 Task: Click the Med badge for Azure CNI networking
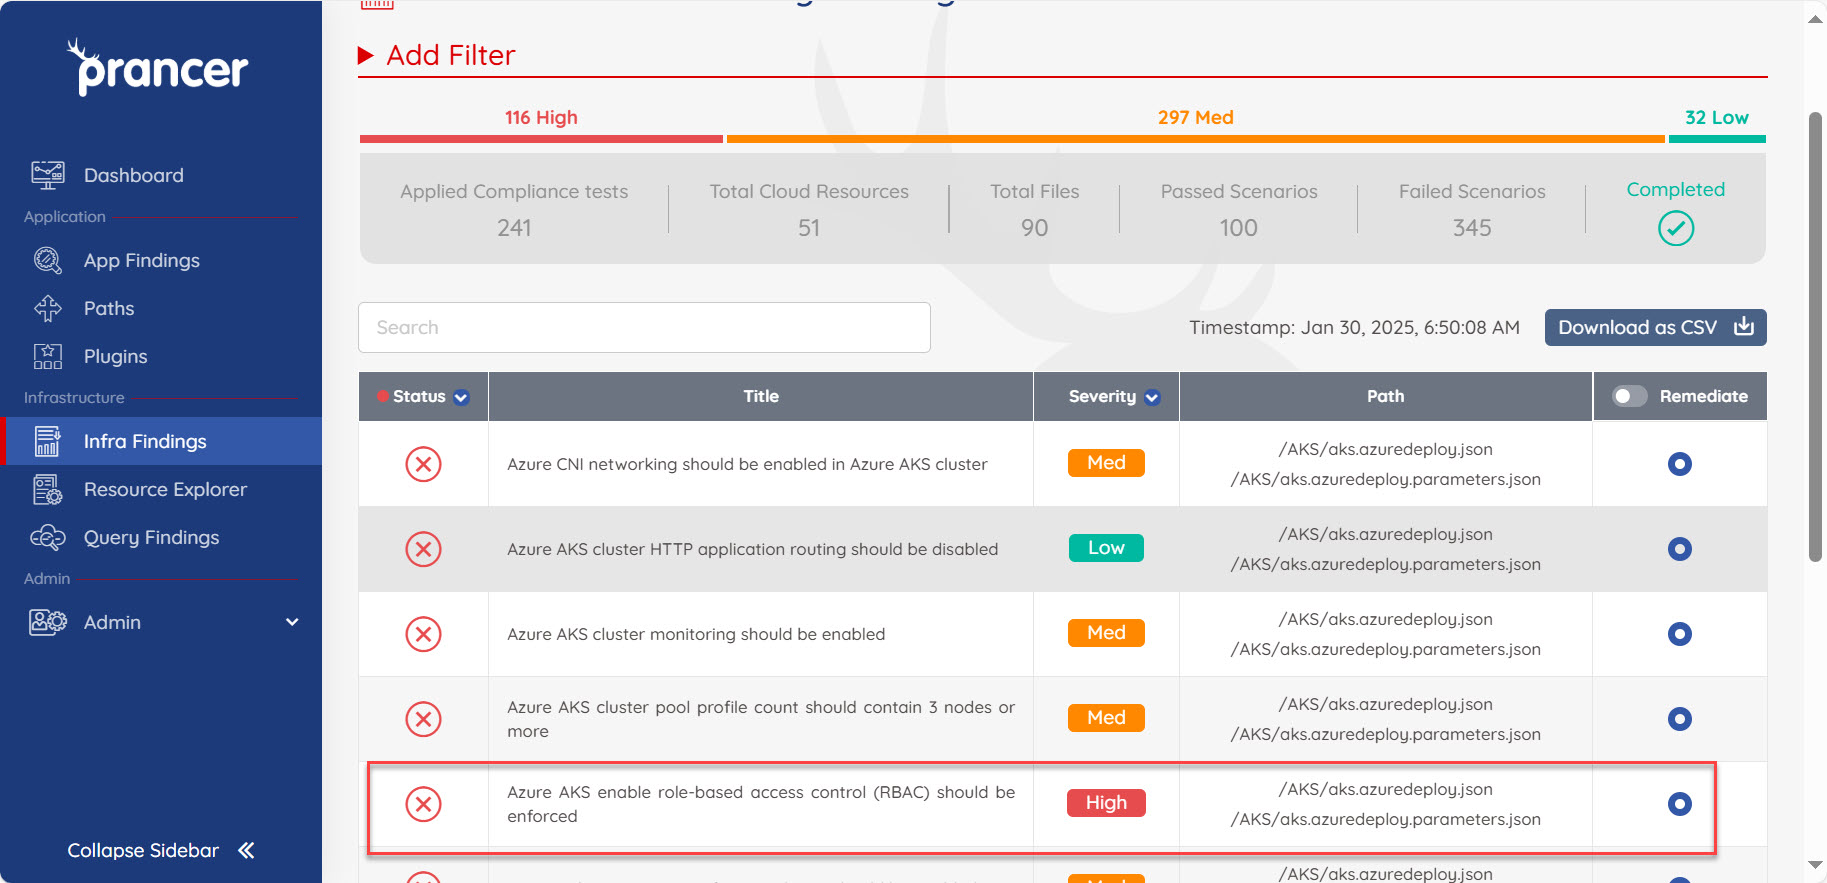pyautogui.click(x=1106, y=463)
